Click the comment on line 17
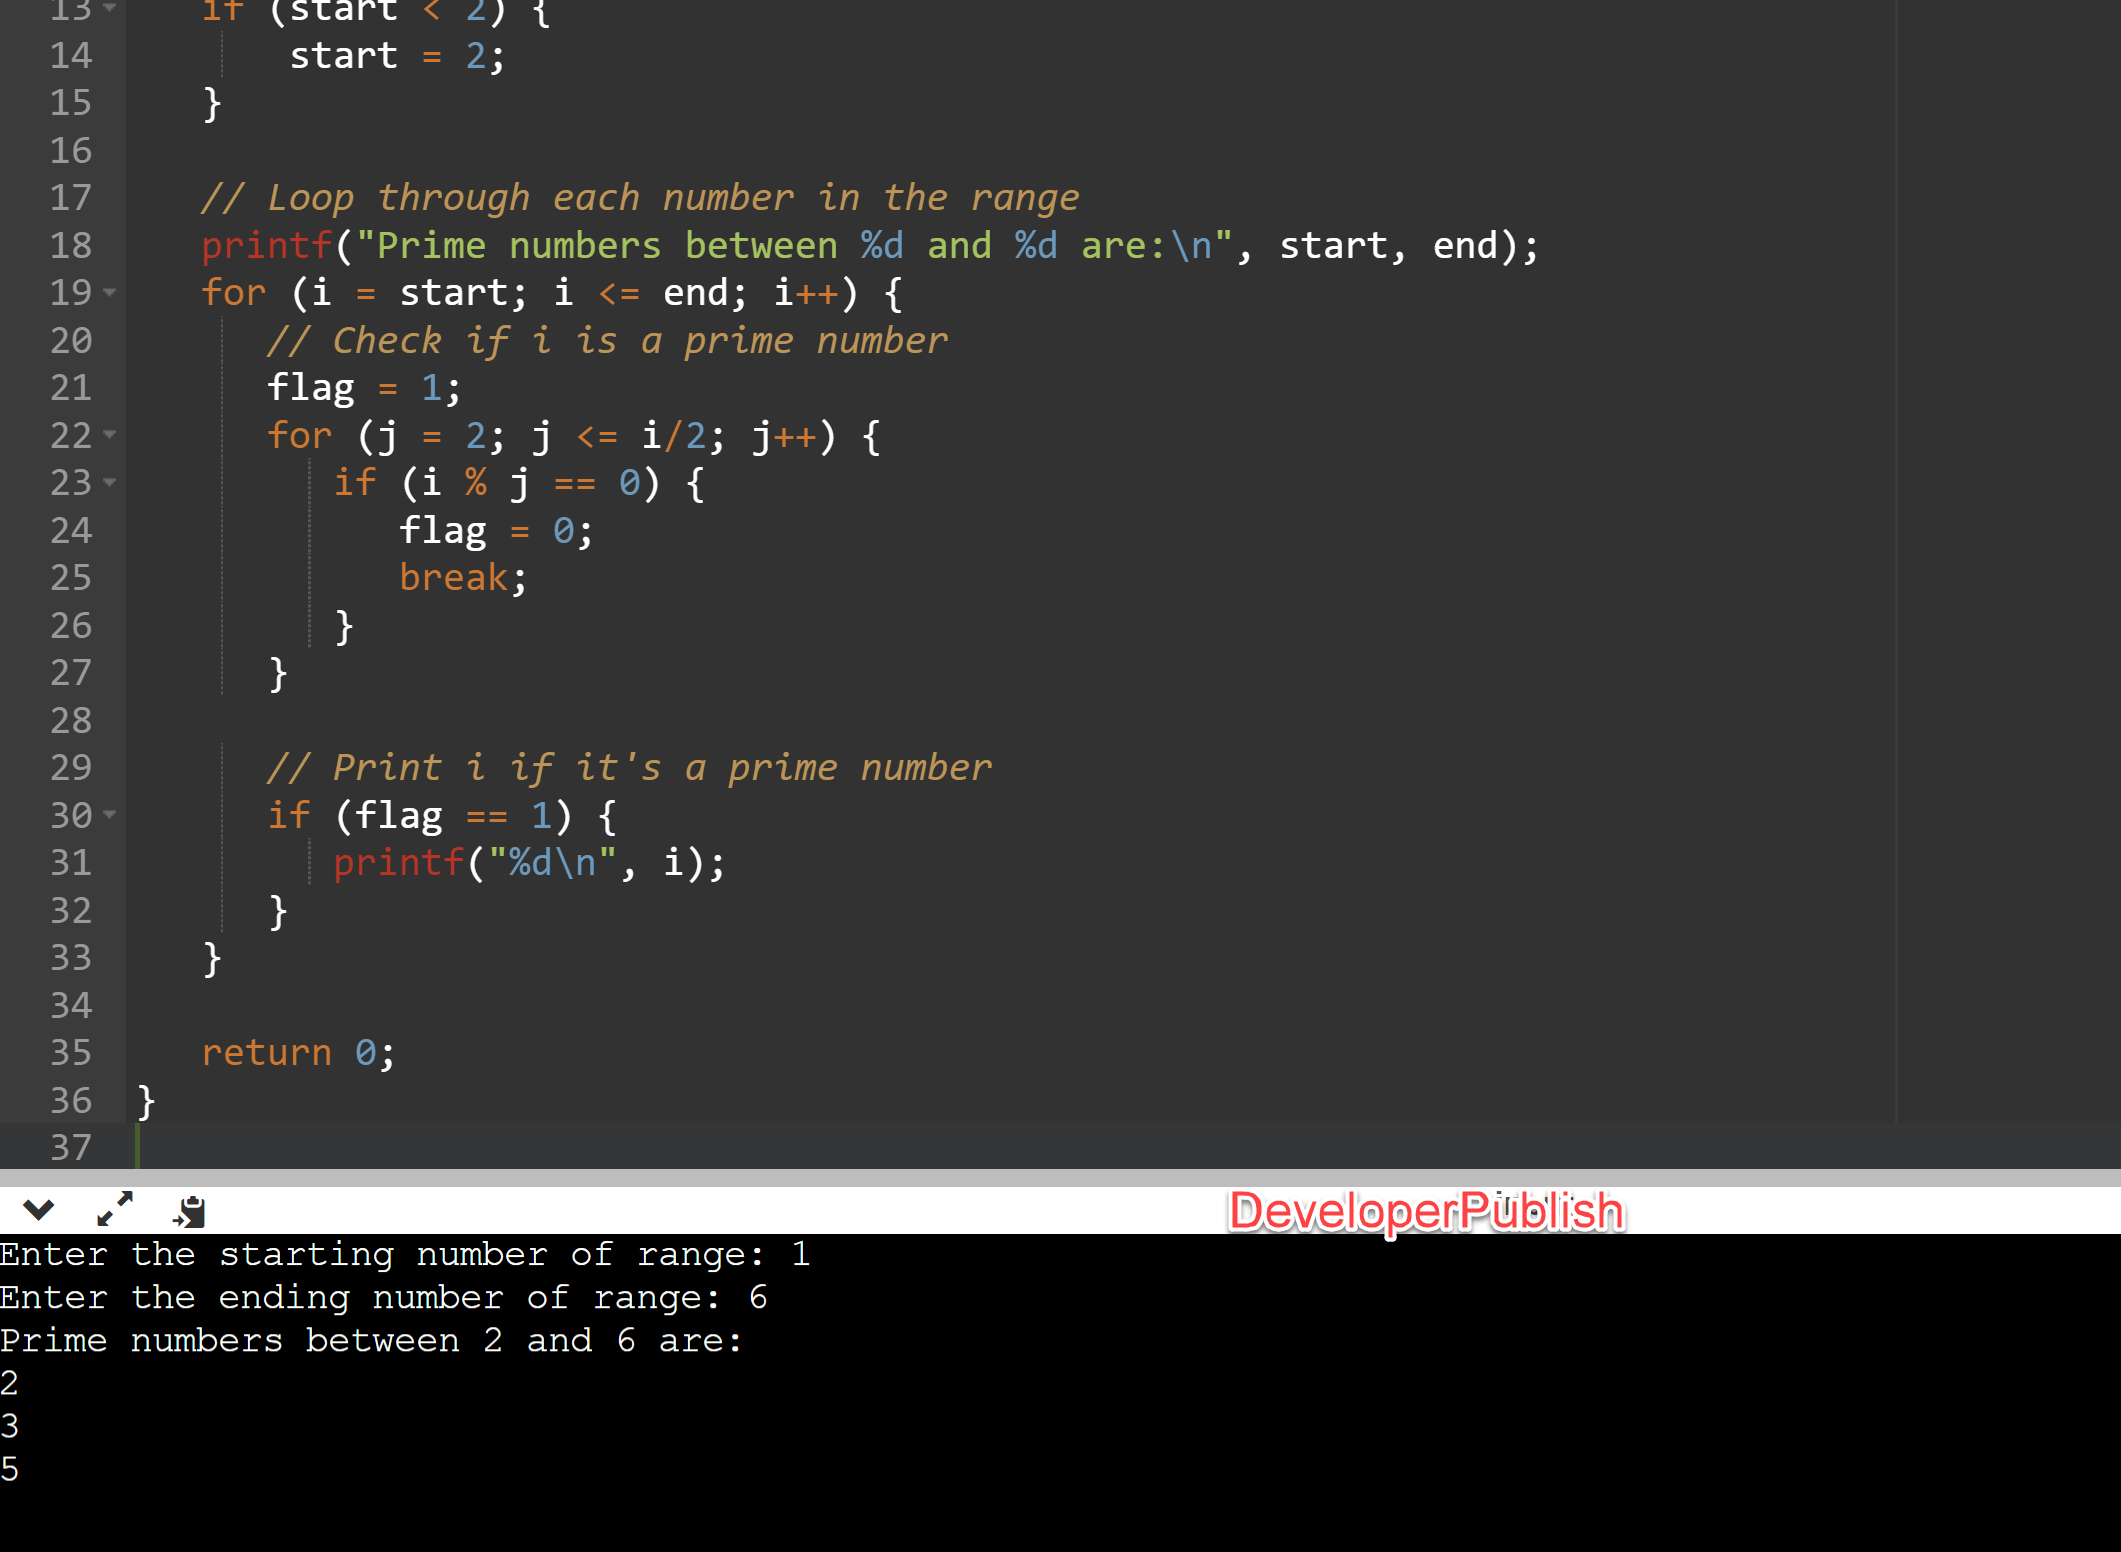 (640, 197)
